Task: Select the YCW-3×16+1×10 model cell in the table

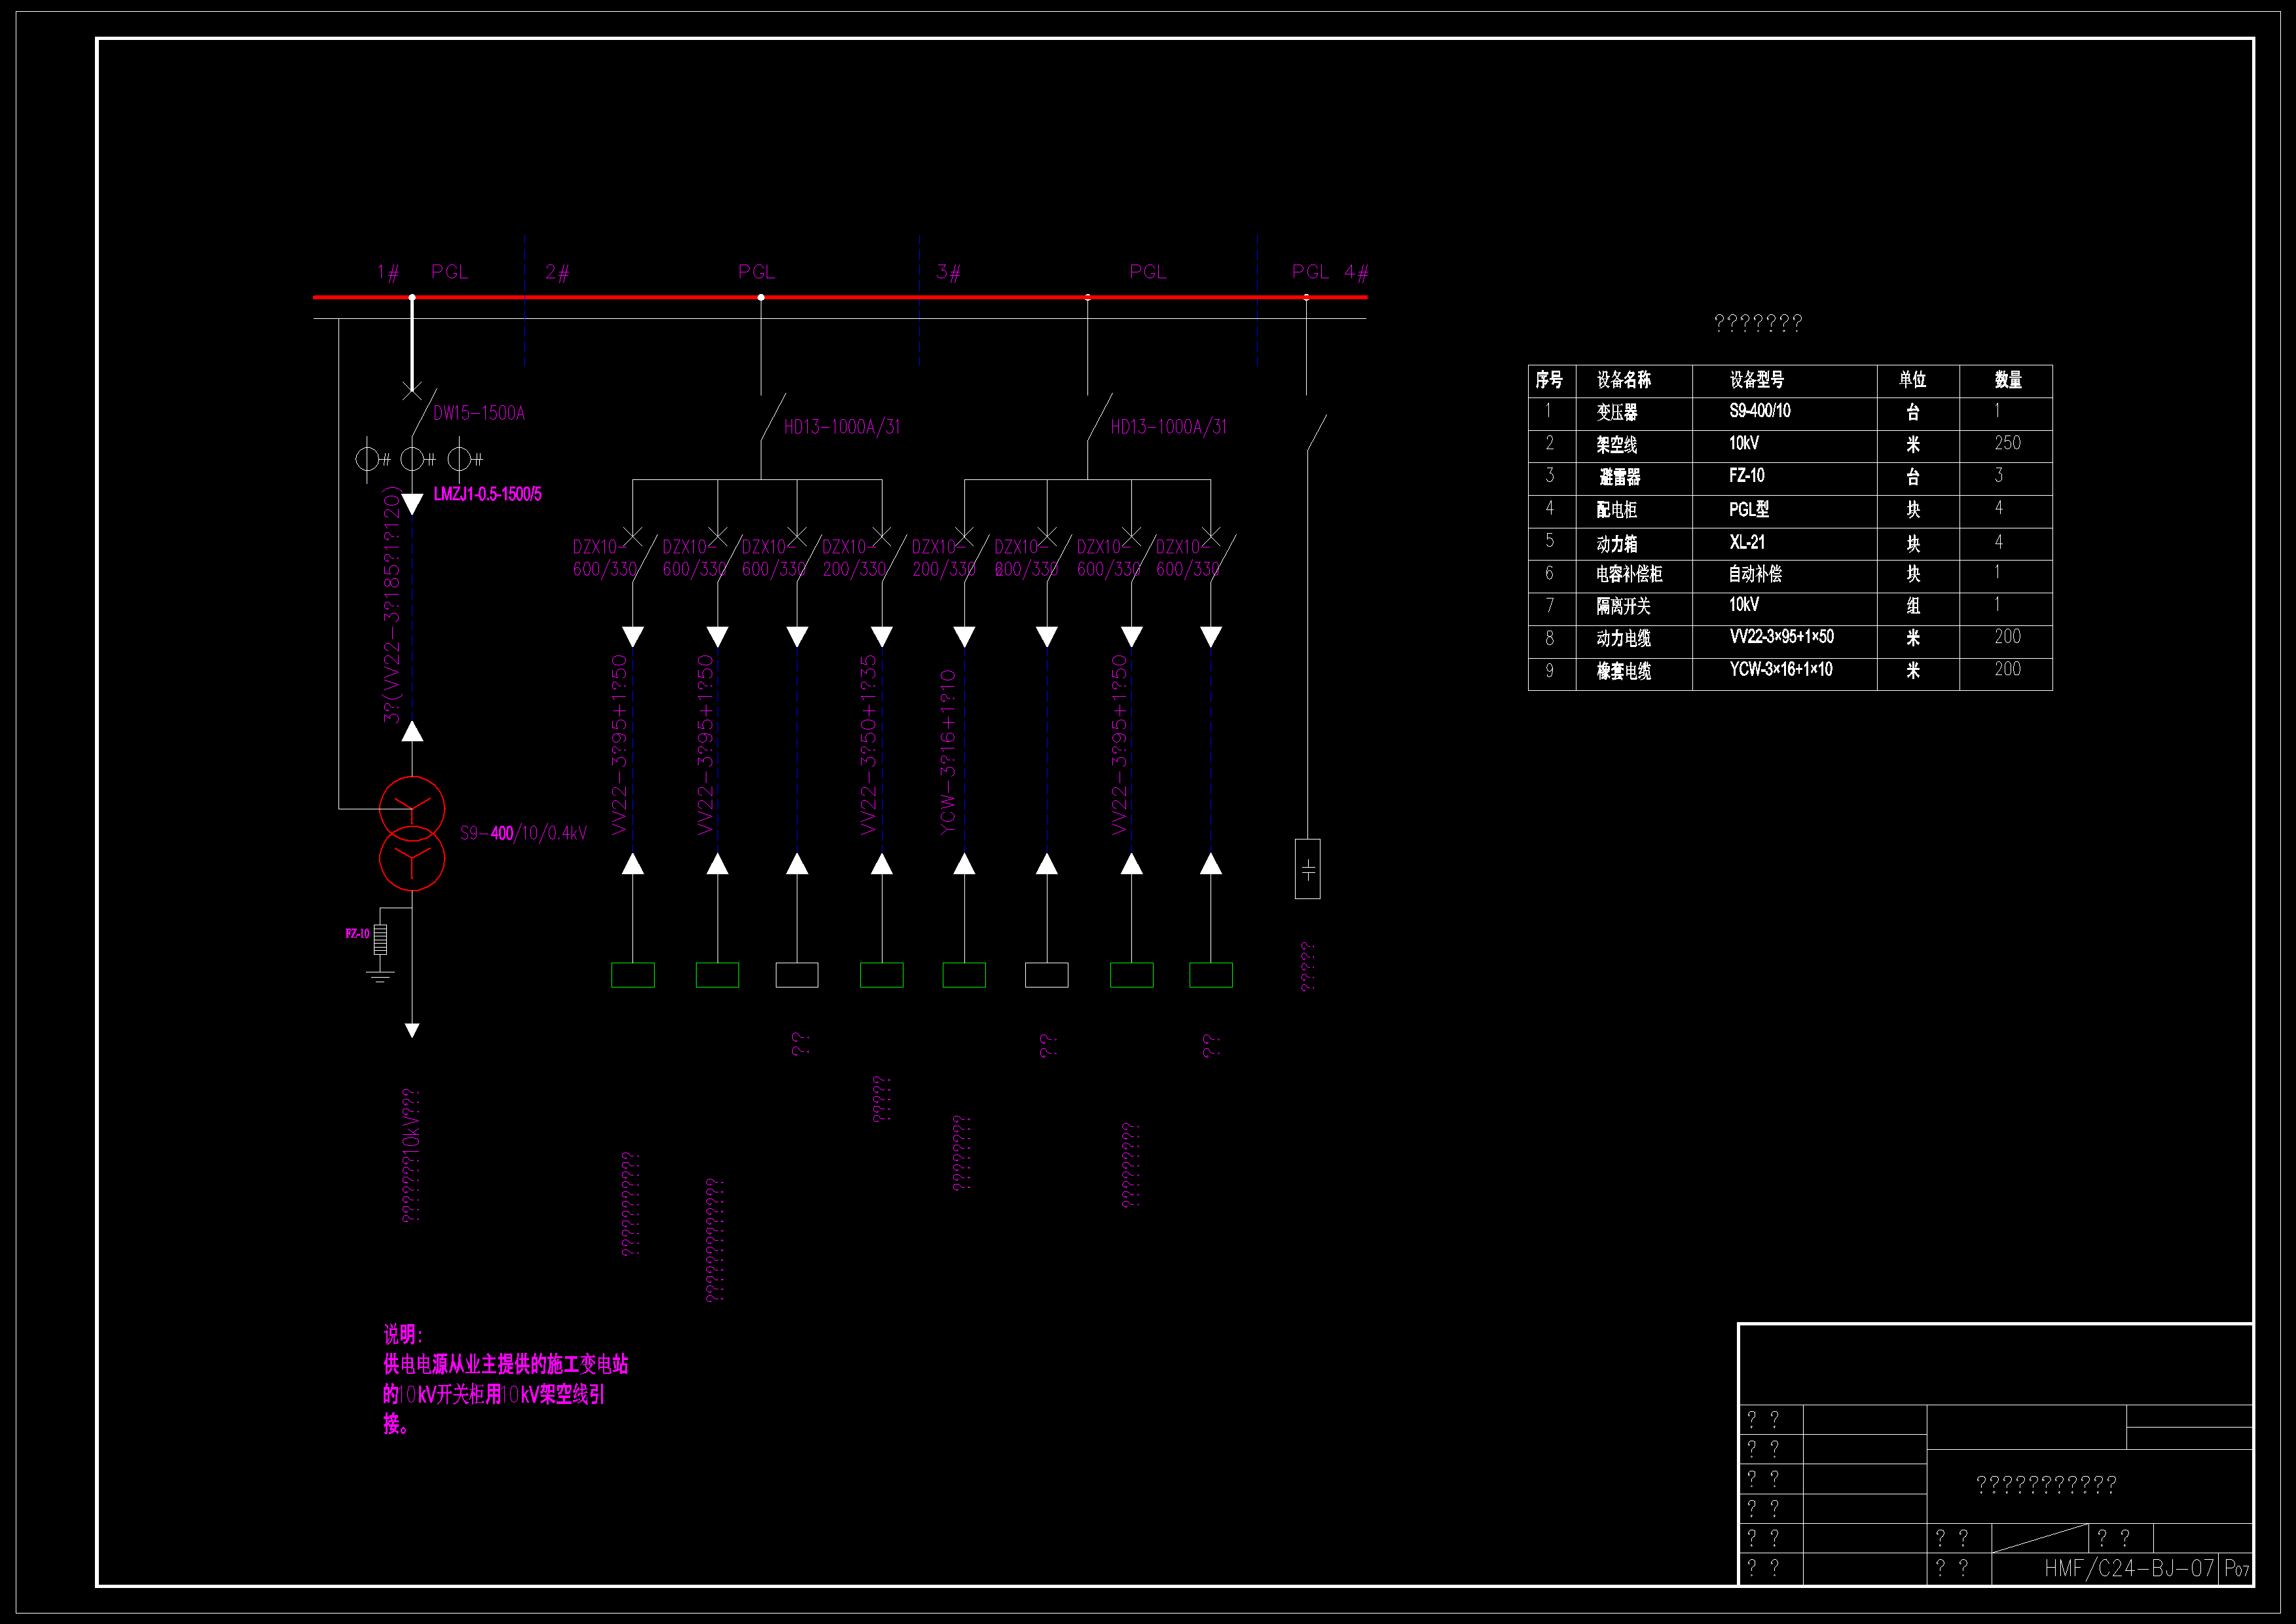Action: coord(1781,669)
